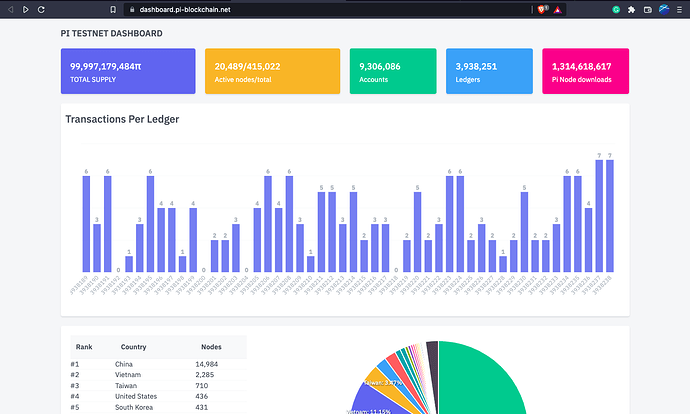Click the bar for ledger 3938236
This screenshot has height=414, width=690.
click(588, 240)
